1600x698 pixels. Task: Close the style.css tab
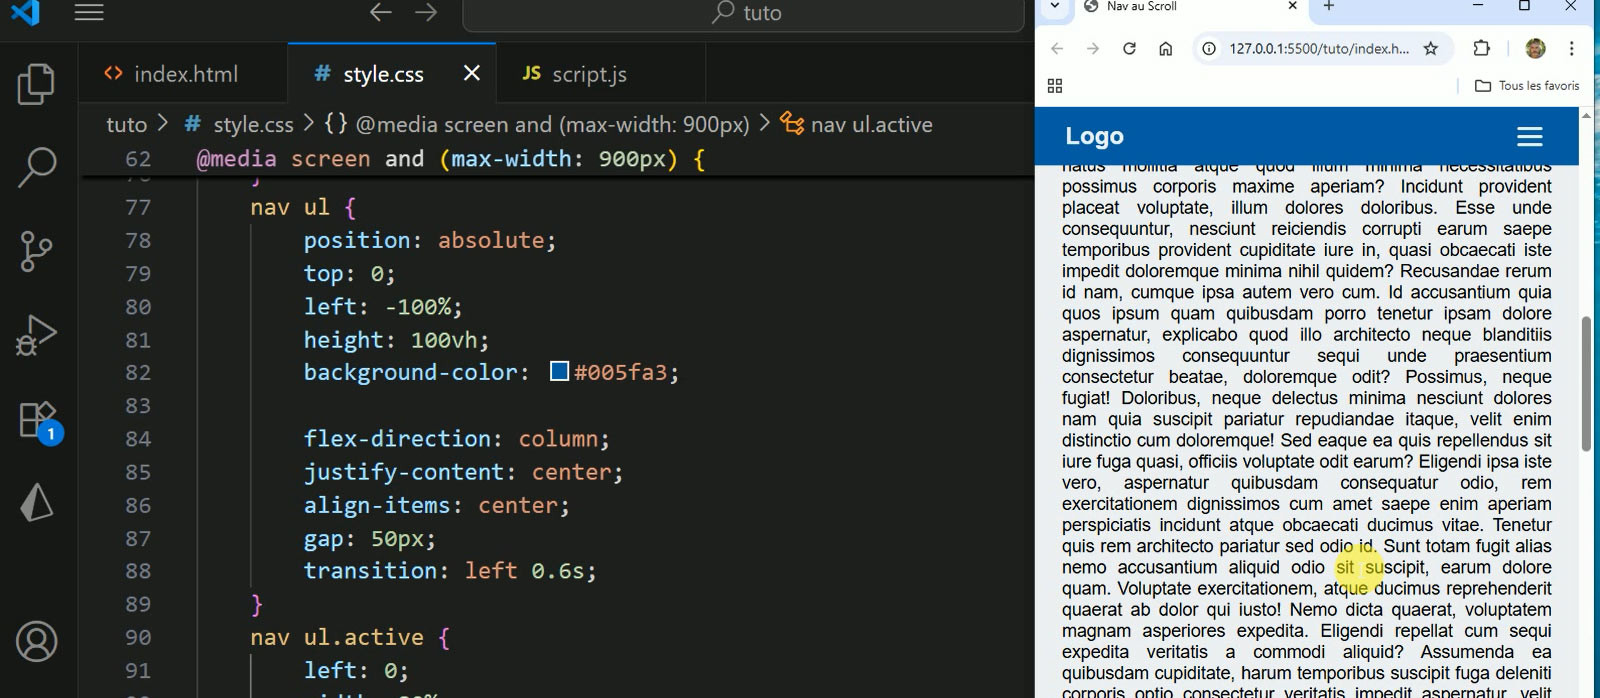472,73
